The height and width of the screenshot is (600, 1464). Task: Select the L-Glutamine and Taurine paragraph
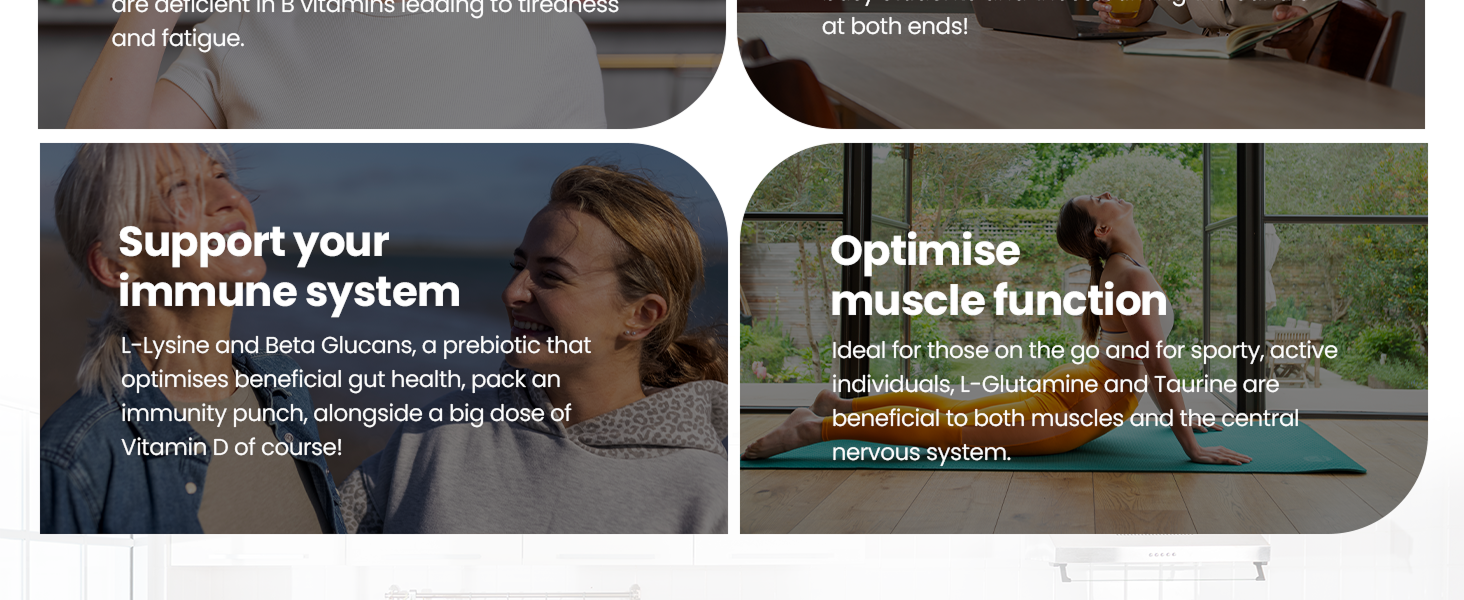tap(1084, 401)
